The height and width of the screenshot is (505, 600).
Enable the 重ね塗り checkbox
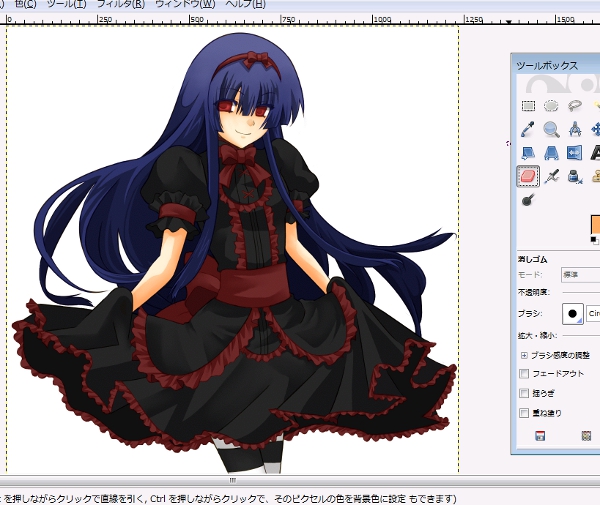click(x=524, y=413)
